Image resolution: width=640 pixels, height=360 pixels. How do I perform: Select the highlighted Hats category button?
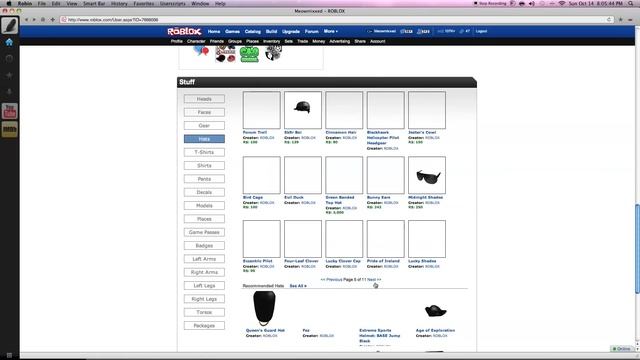pos(204,139)
